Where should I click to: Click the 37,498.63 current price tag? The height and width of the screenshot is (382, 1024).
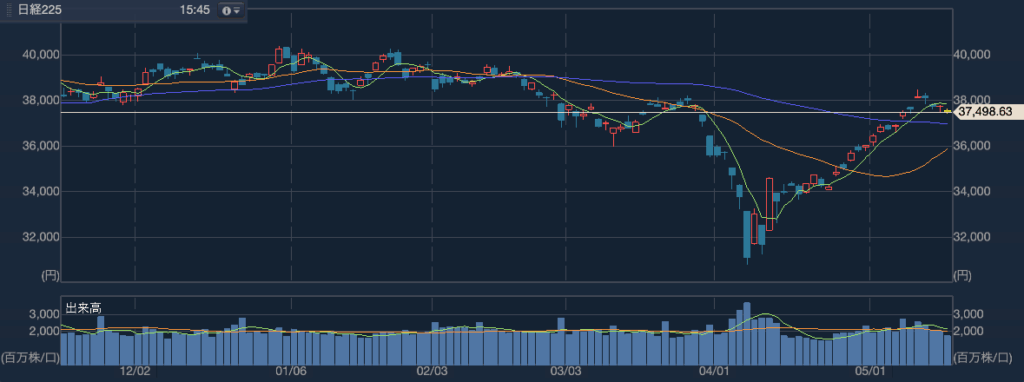(x=987, y=112)
